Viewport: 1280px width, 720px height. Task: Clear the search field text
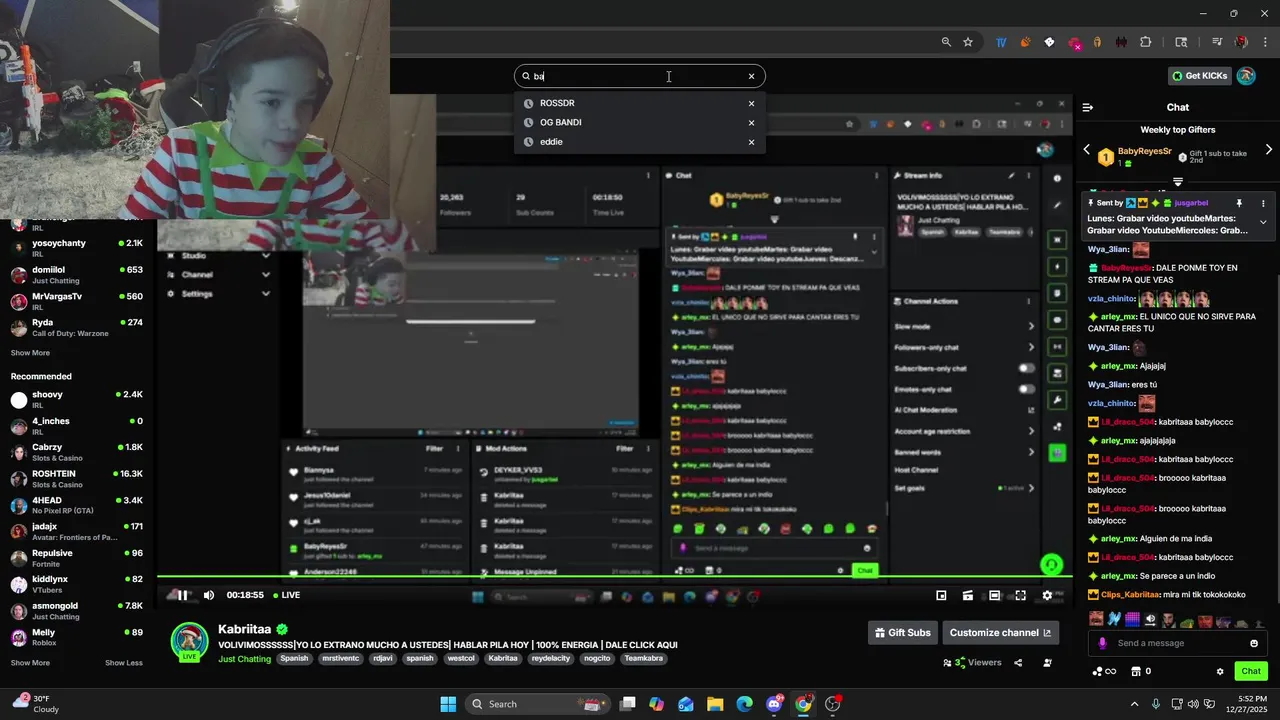tap(751, 76)
